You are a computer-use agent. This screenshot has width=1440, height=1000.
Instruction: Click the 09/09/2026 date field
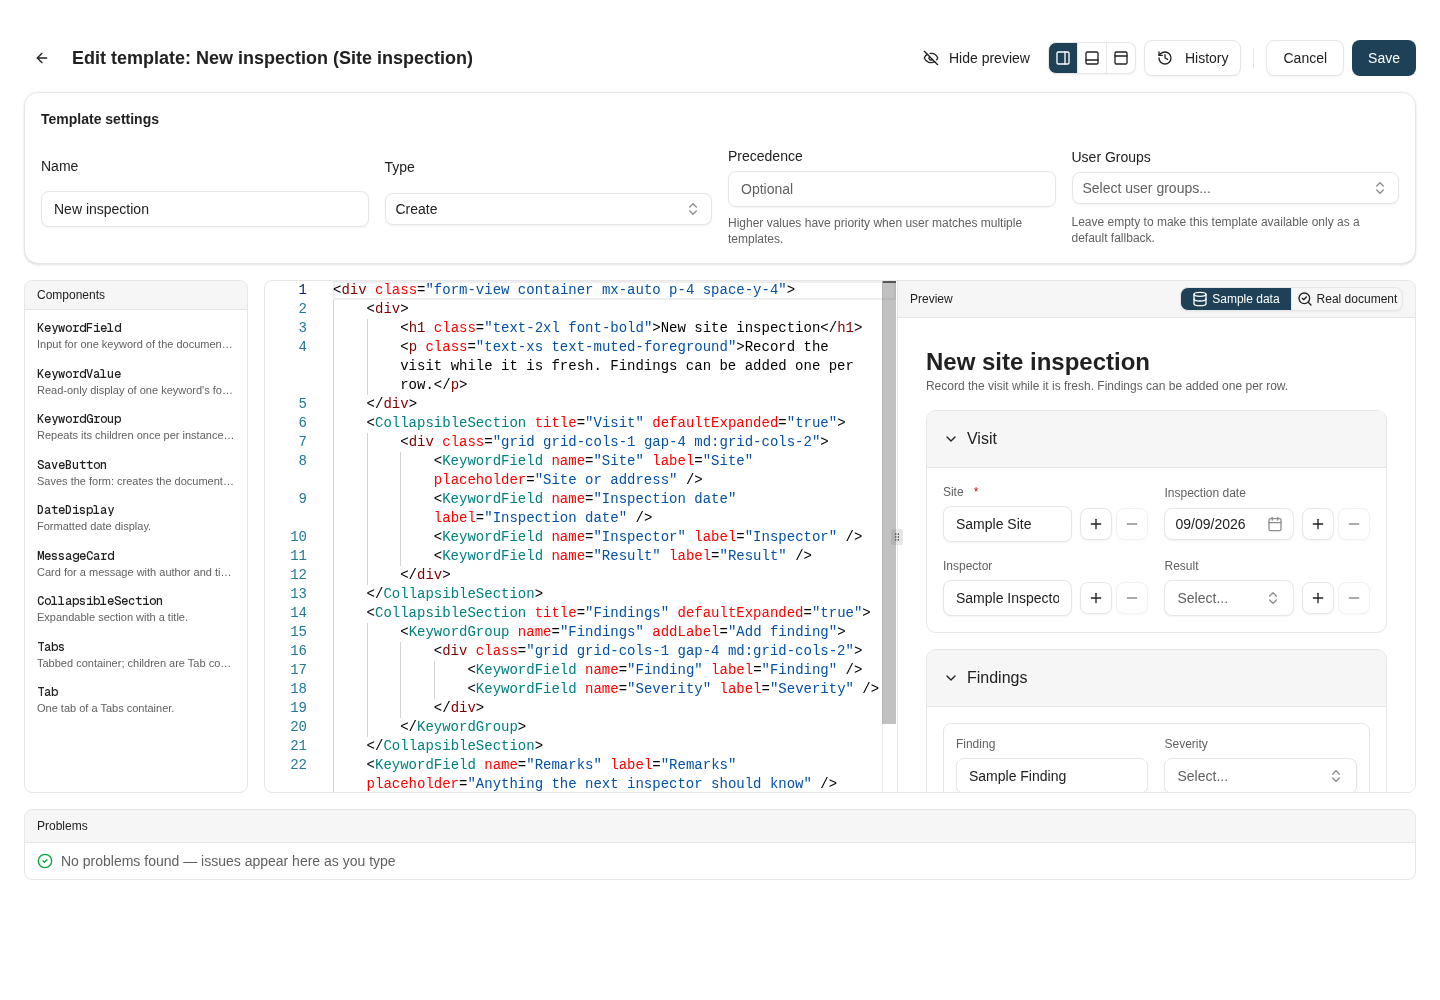coord(1229,524)
